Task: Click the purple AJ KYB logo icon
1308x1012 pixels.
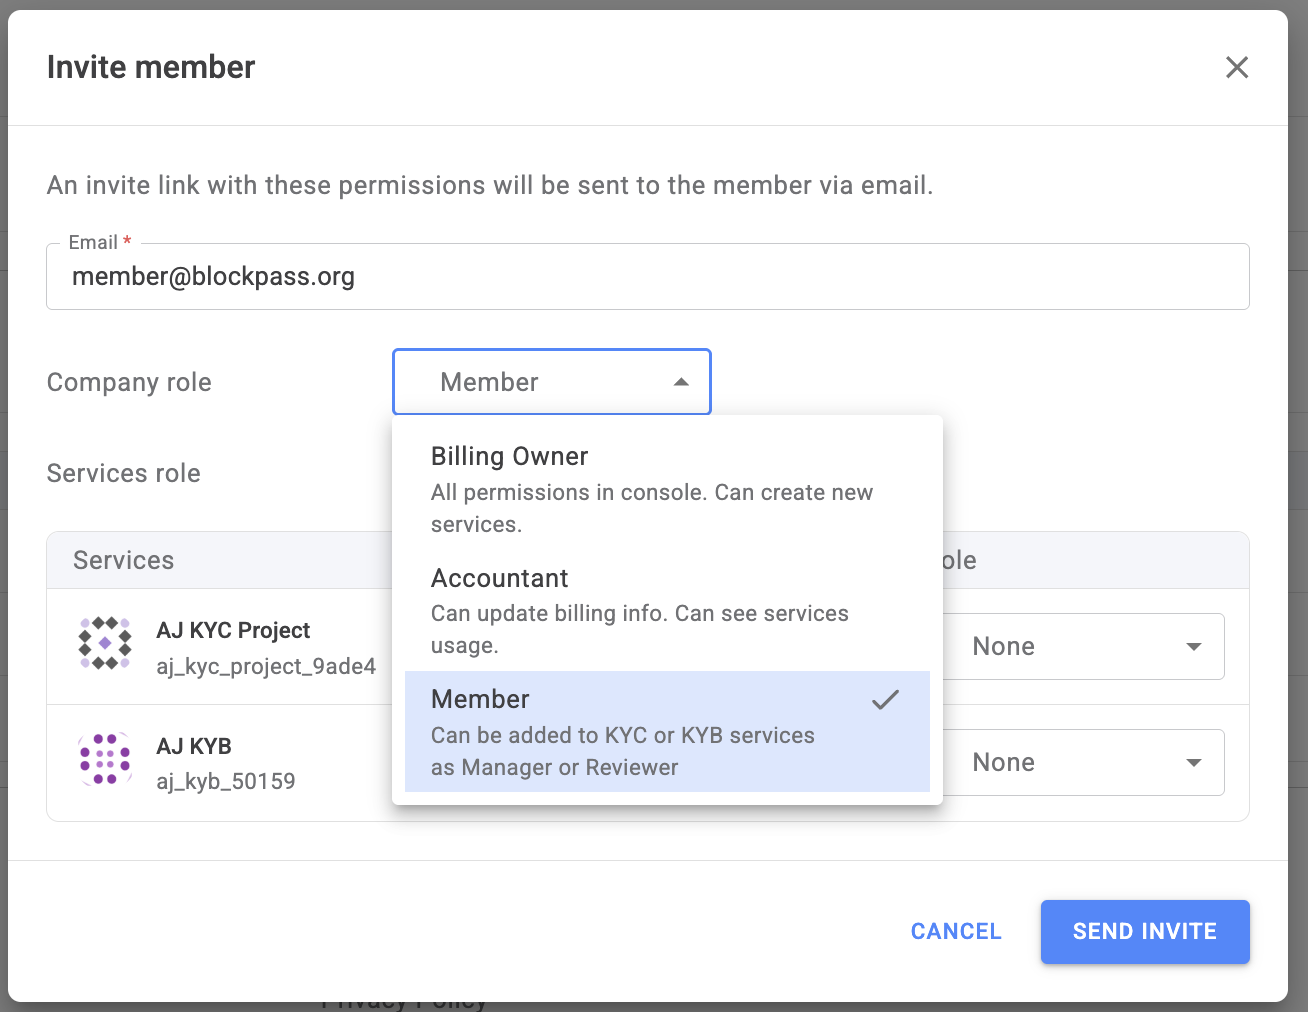Action: click(x=105, y=759)
